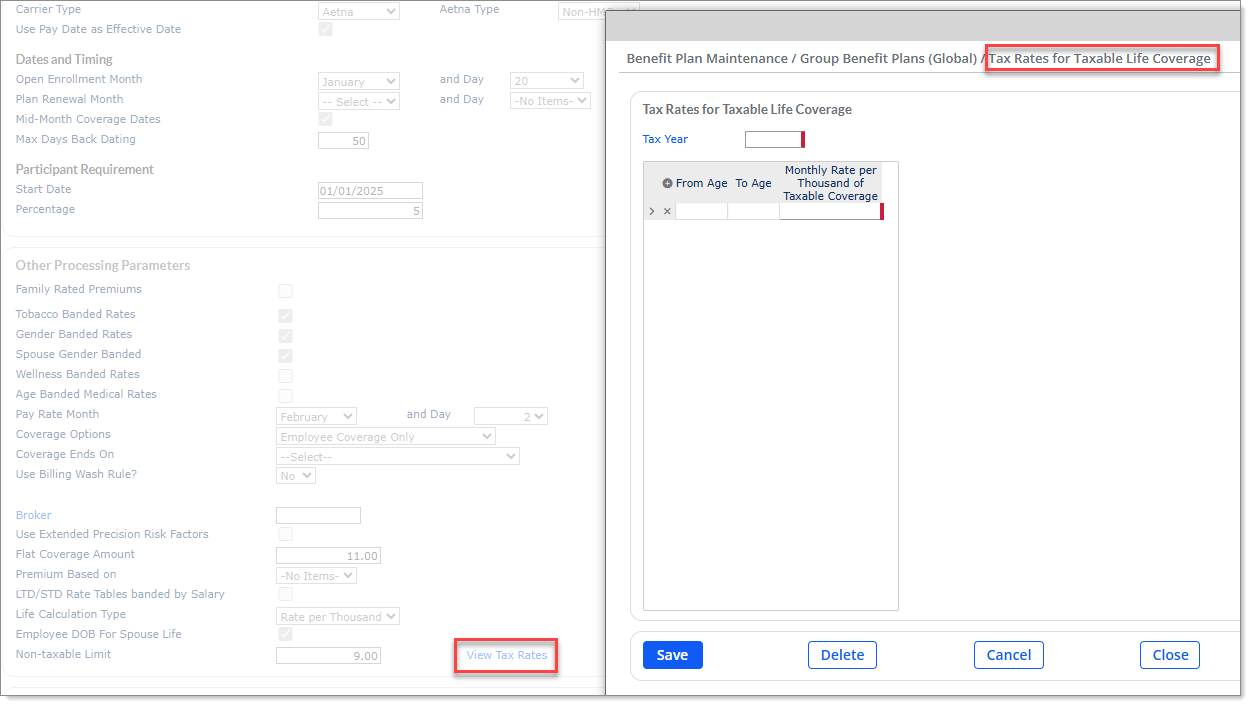Screen dimensions: 1251x706
Task: Click Save in the tax rates dialog
Action: (672, 655)
